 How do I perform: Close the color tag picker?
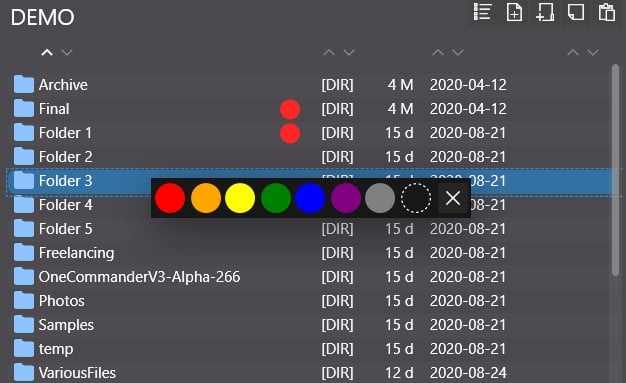click(453, 198)
